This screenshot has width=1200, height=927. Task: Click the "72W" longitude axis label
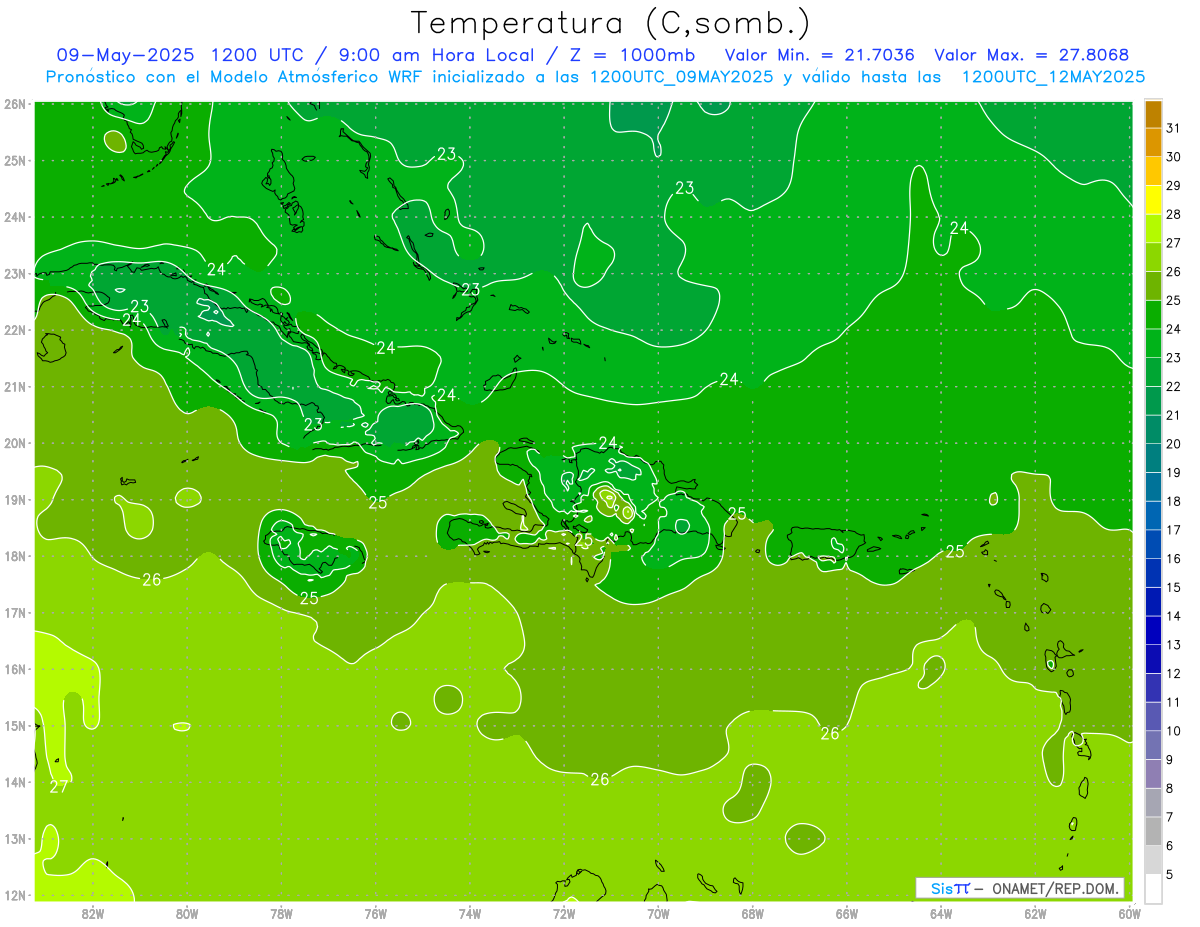[564, 913]
